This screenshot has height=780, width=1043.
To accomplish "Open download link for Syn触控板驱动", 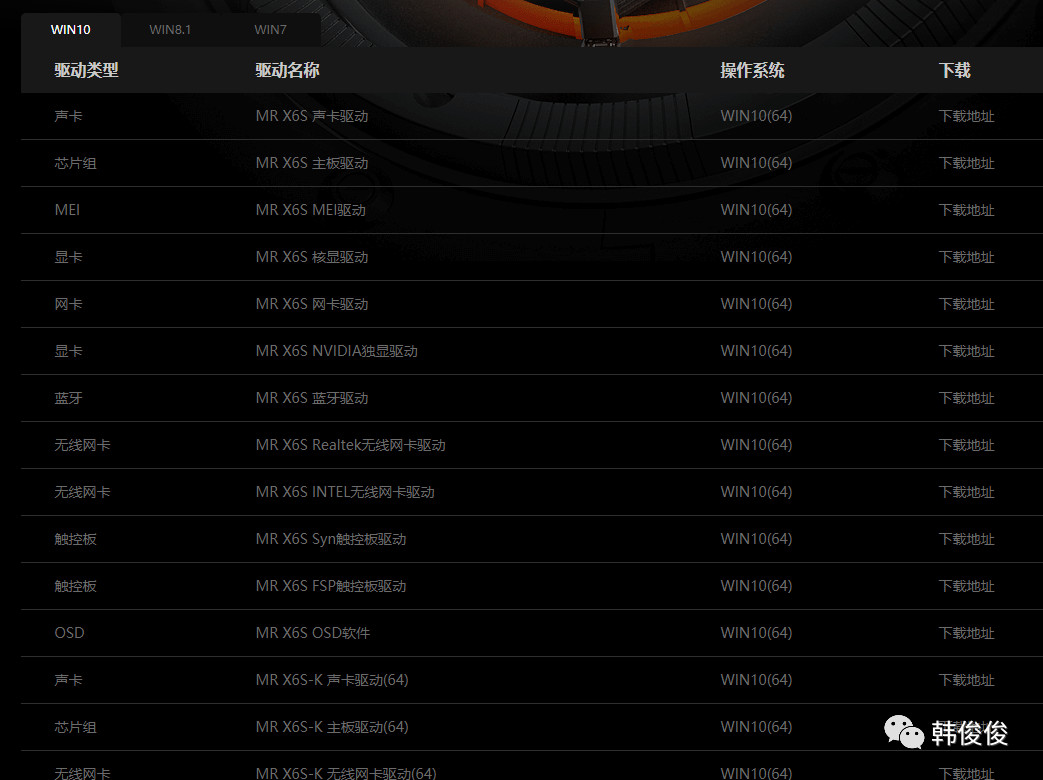I will 966,539.
